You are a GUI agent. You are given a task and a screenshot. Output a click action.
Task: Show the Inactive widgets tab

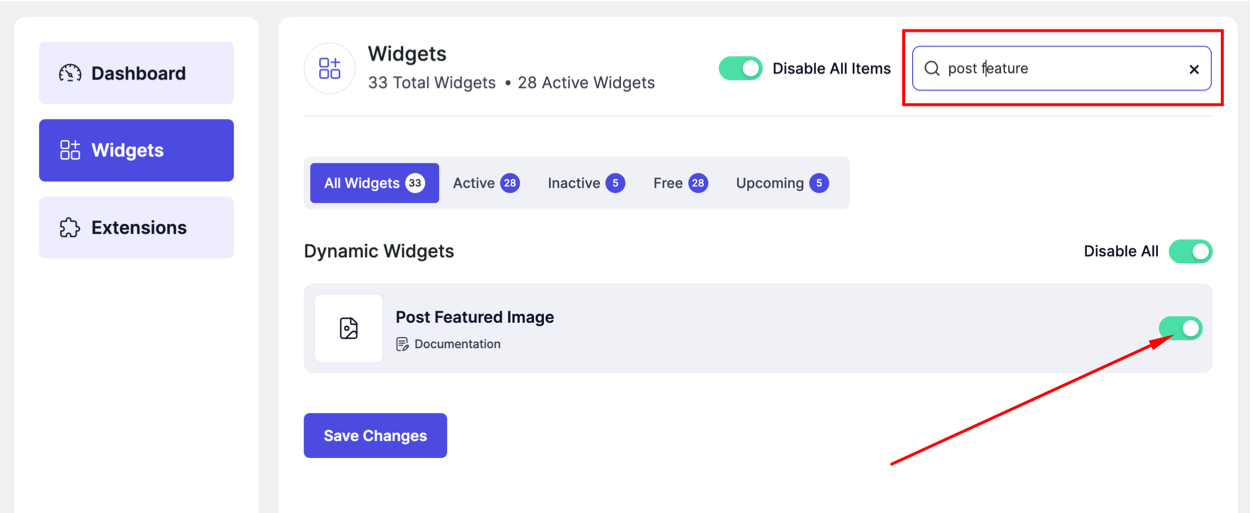tap(586, 183)
